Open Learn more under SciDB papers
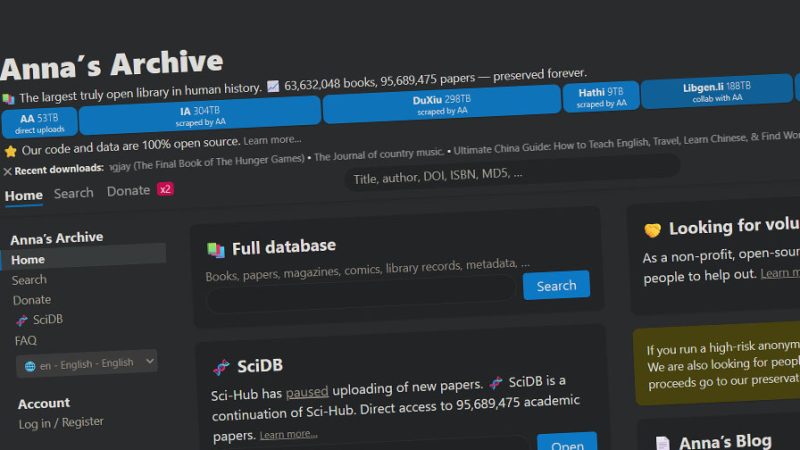 click(288, 435)
